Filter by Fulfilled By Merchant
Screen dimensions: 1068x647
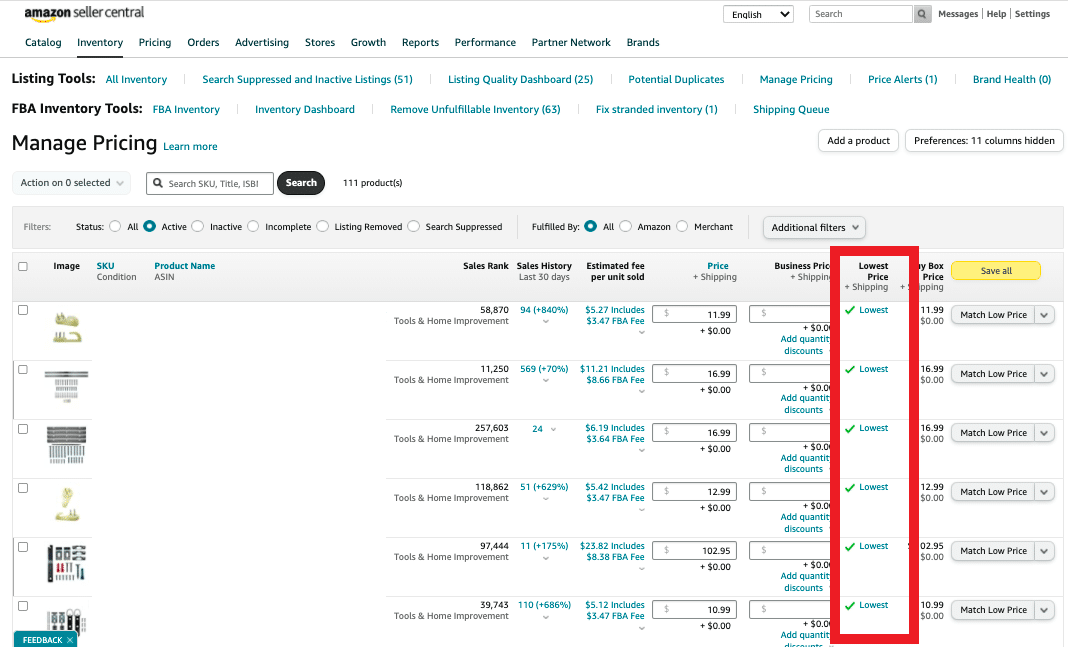click(x=682, y=226)
